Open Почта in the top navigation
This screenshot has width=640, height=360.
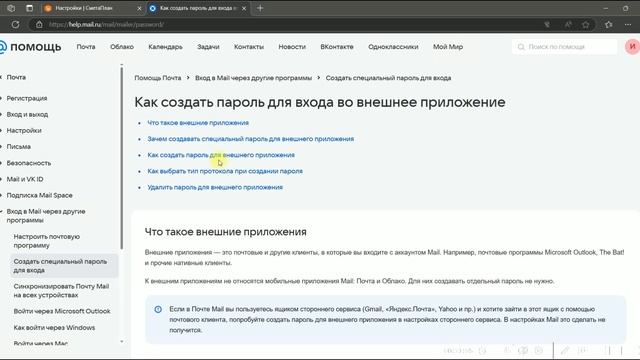86,47
